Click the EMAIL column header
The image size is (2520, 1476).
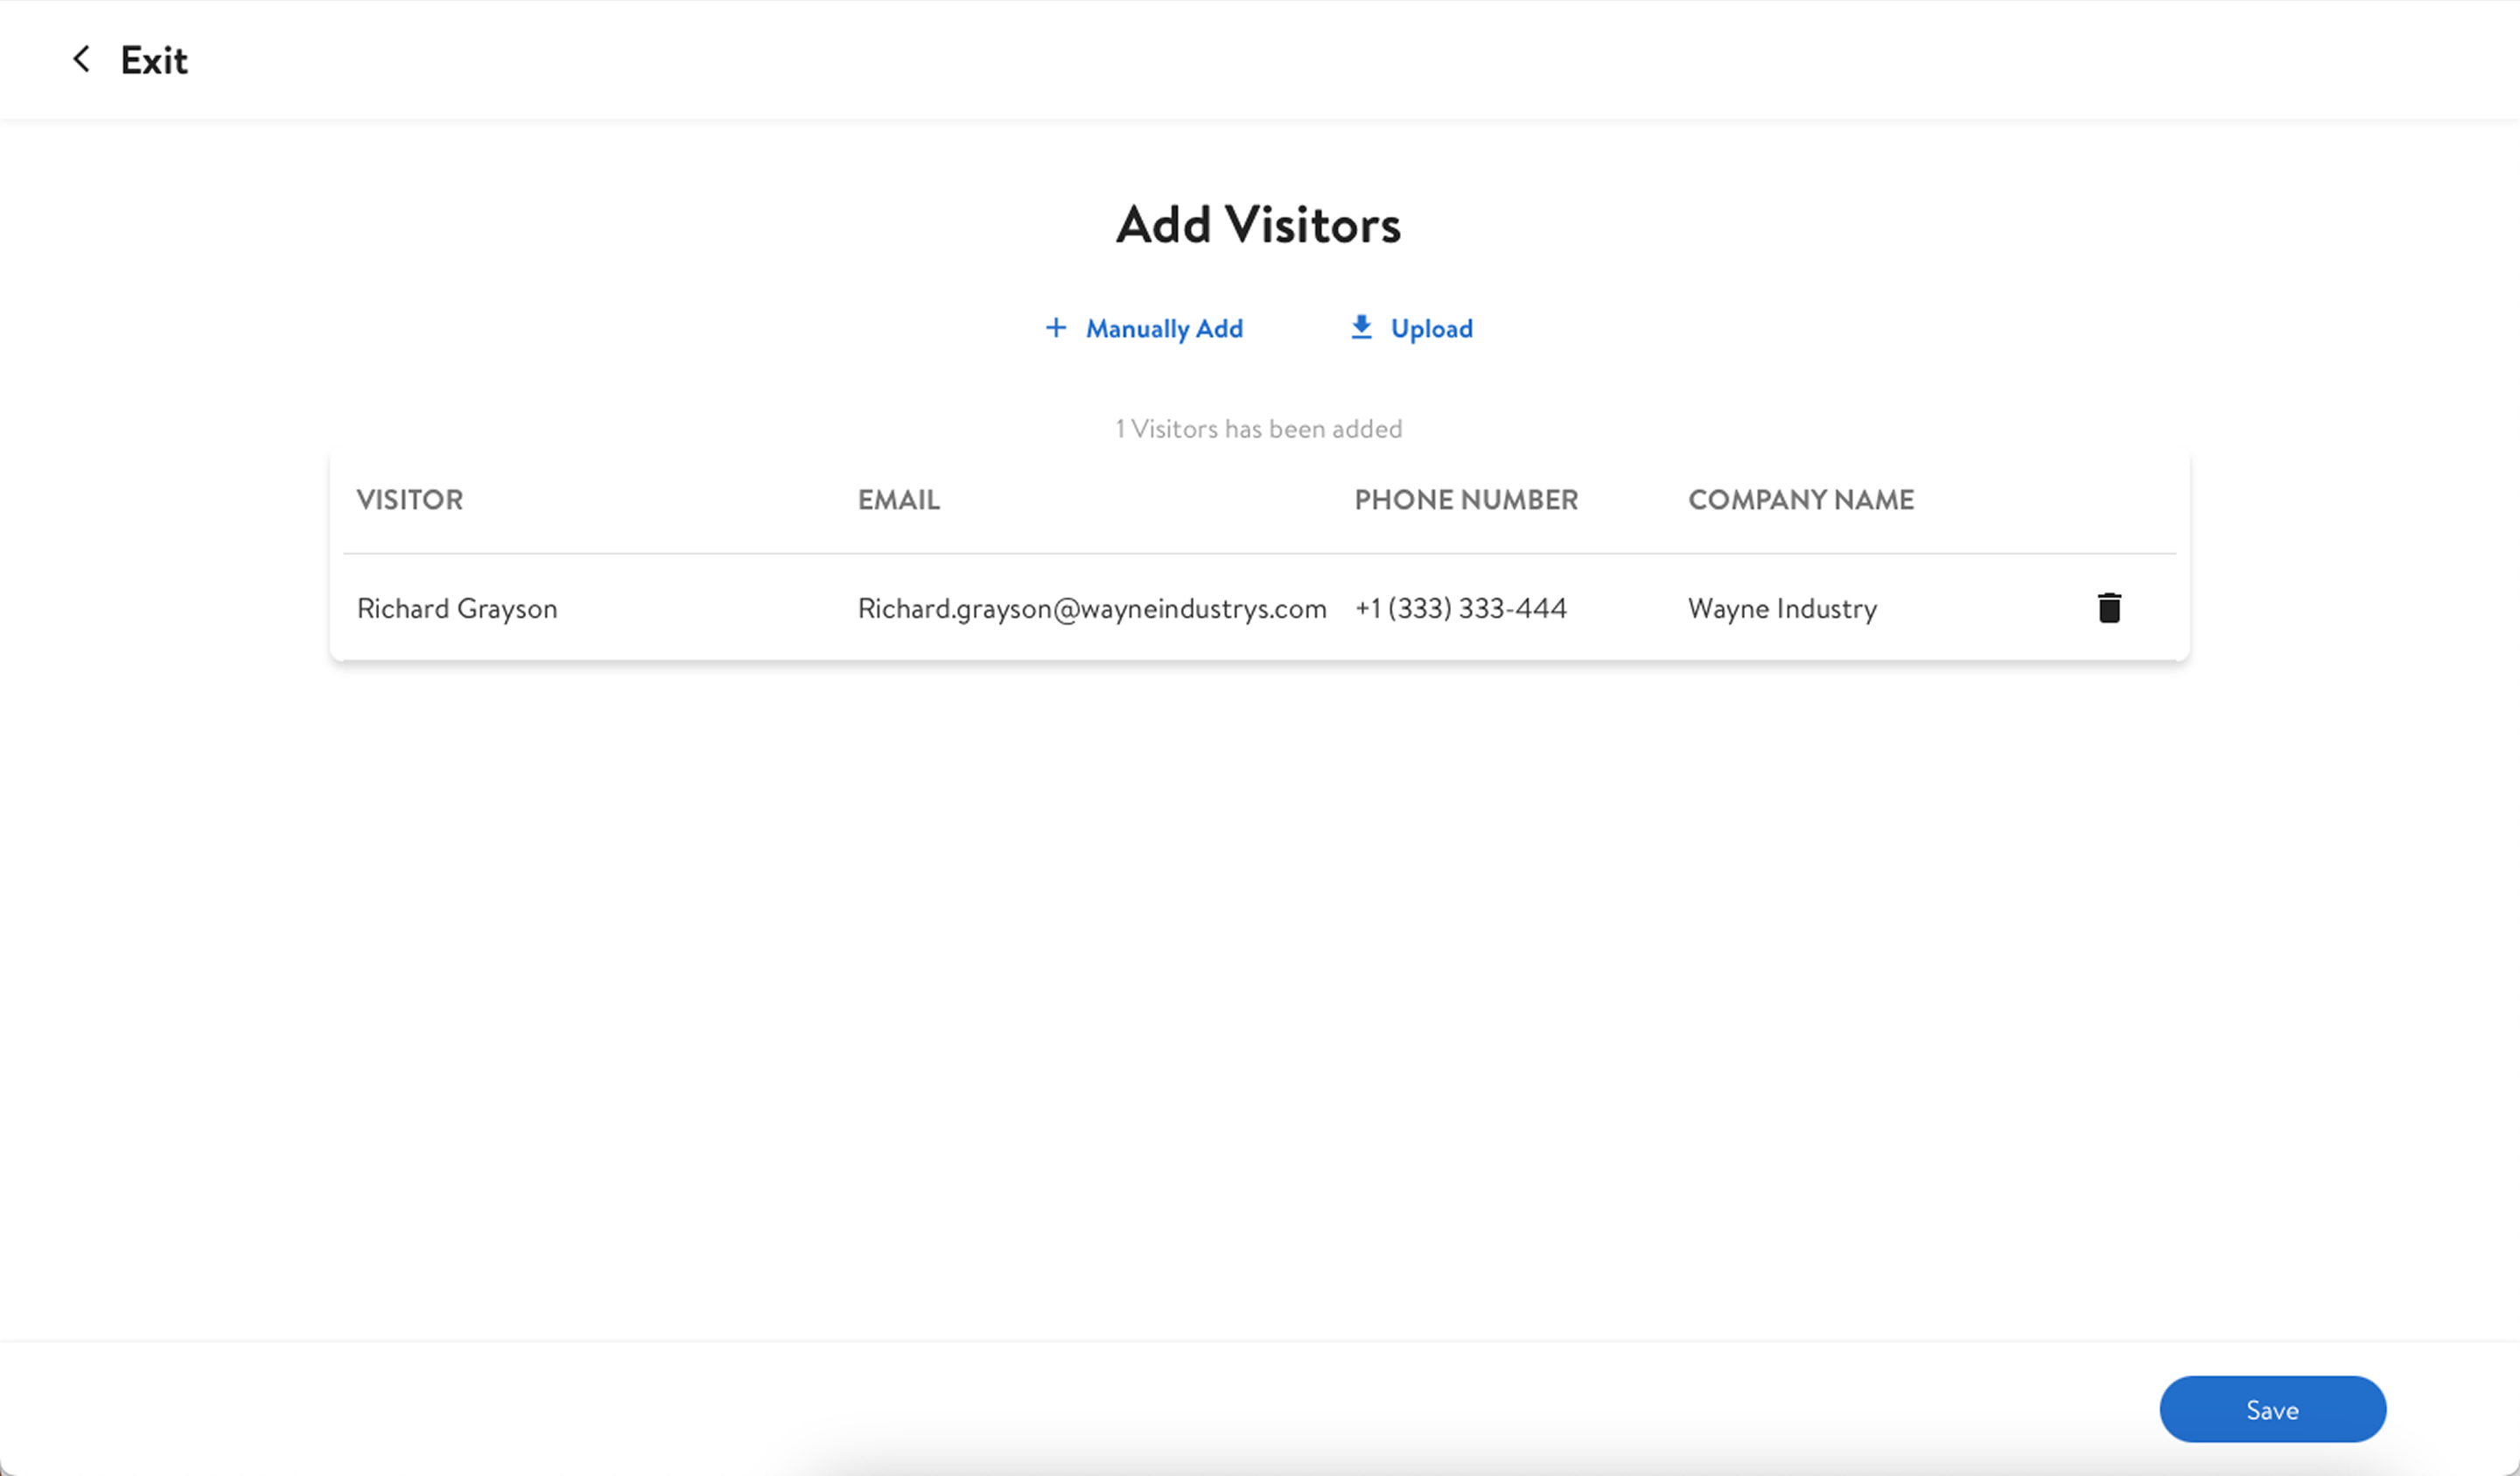[x=898, y=500]
